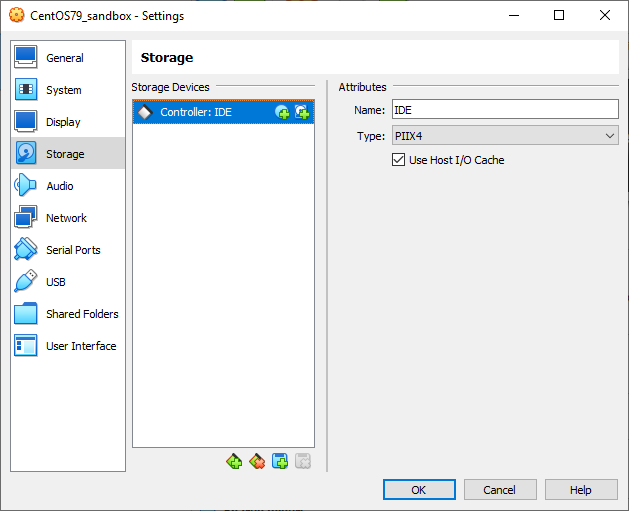Add a new storage controller
Viewport: 629px width, 511px height.
[234, 461]
